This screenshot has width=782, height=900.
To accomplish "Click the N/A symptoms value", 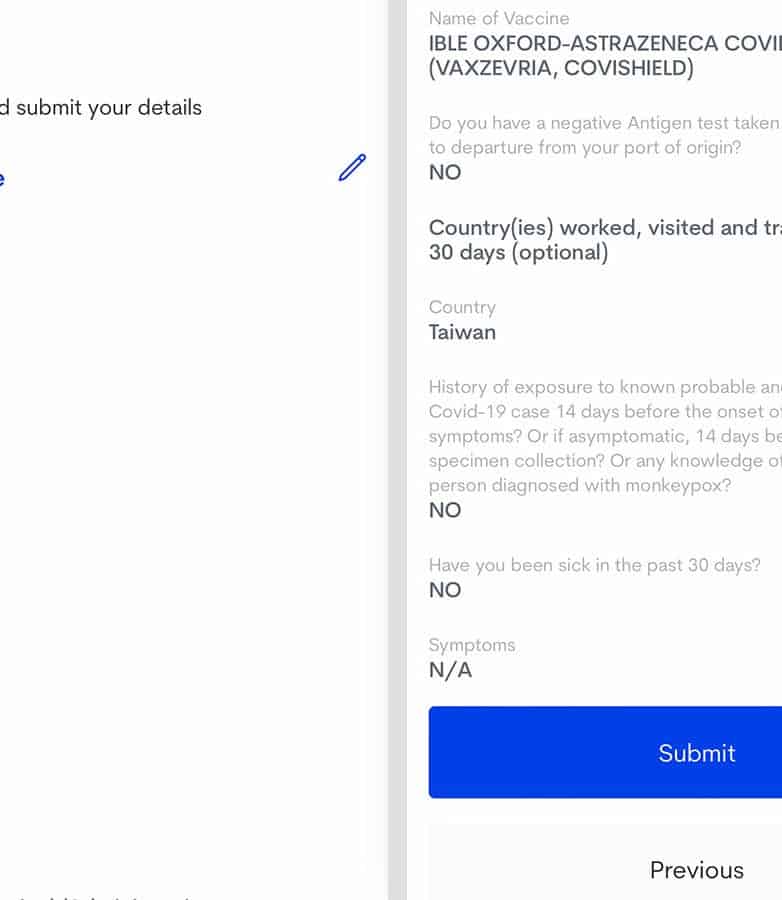I will click(450, 670).
